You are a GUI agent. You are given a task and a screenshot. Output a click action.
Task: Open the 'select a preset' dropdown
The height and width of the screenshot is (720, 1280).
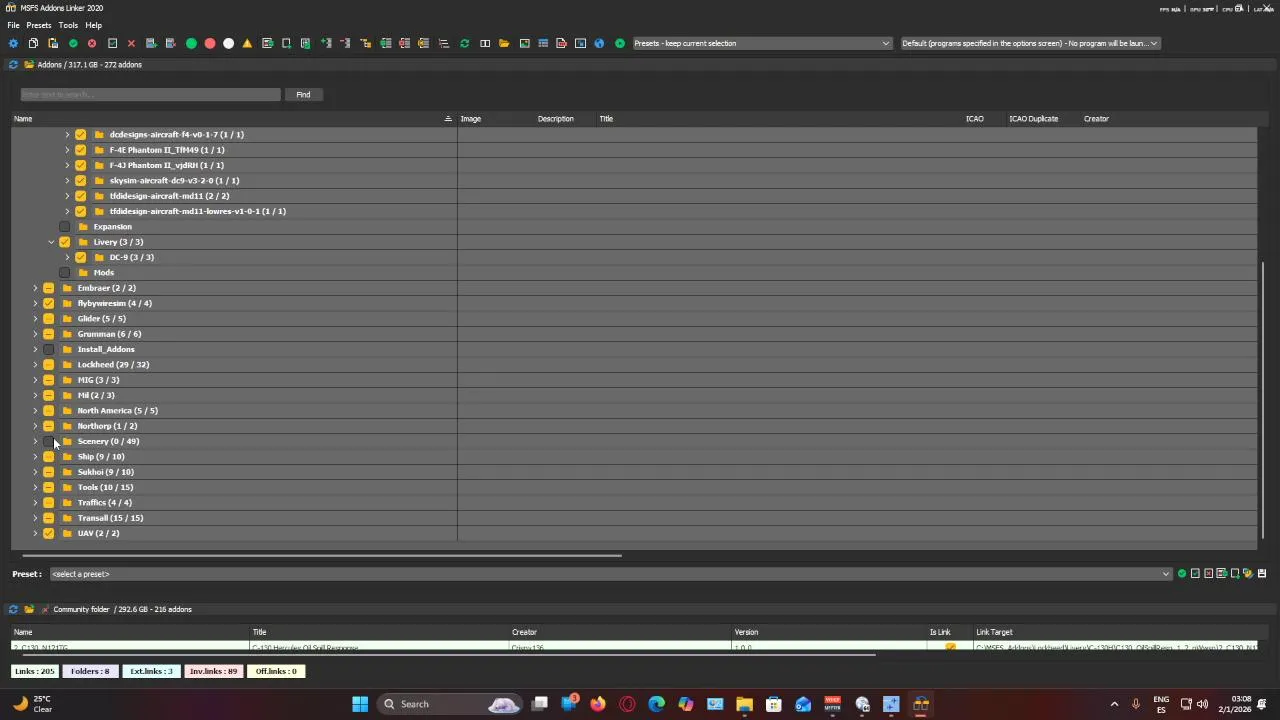[610, 574]
